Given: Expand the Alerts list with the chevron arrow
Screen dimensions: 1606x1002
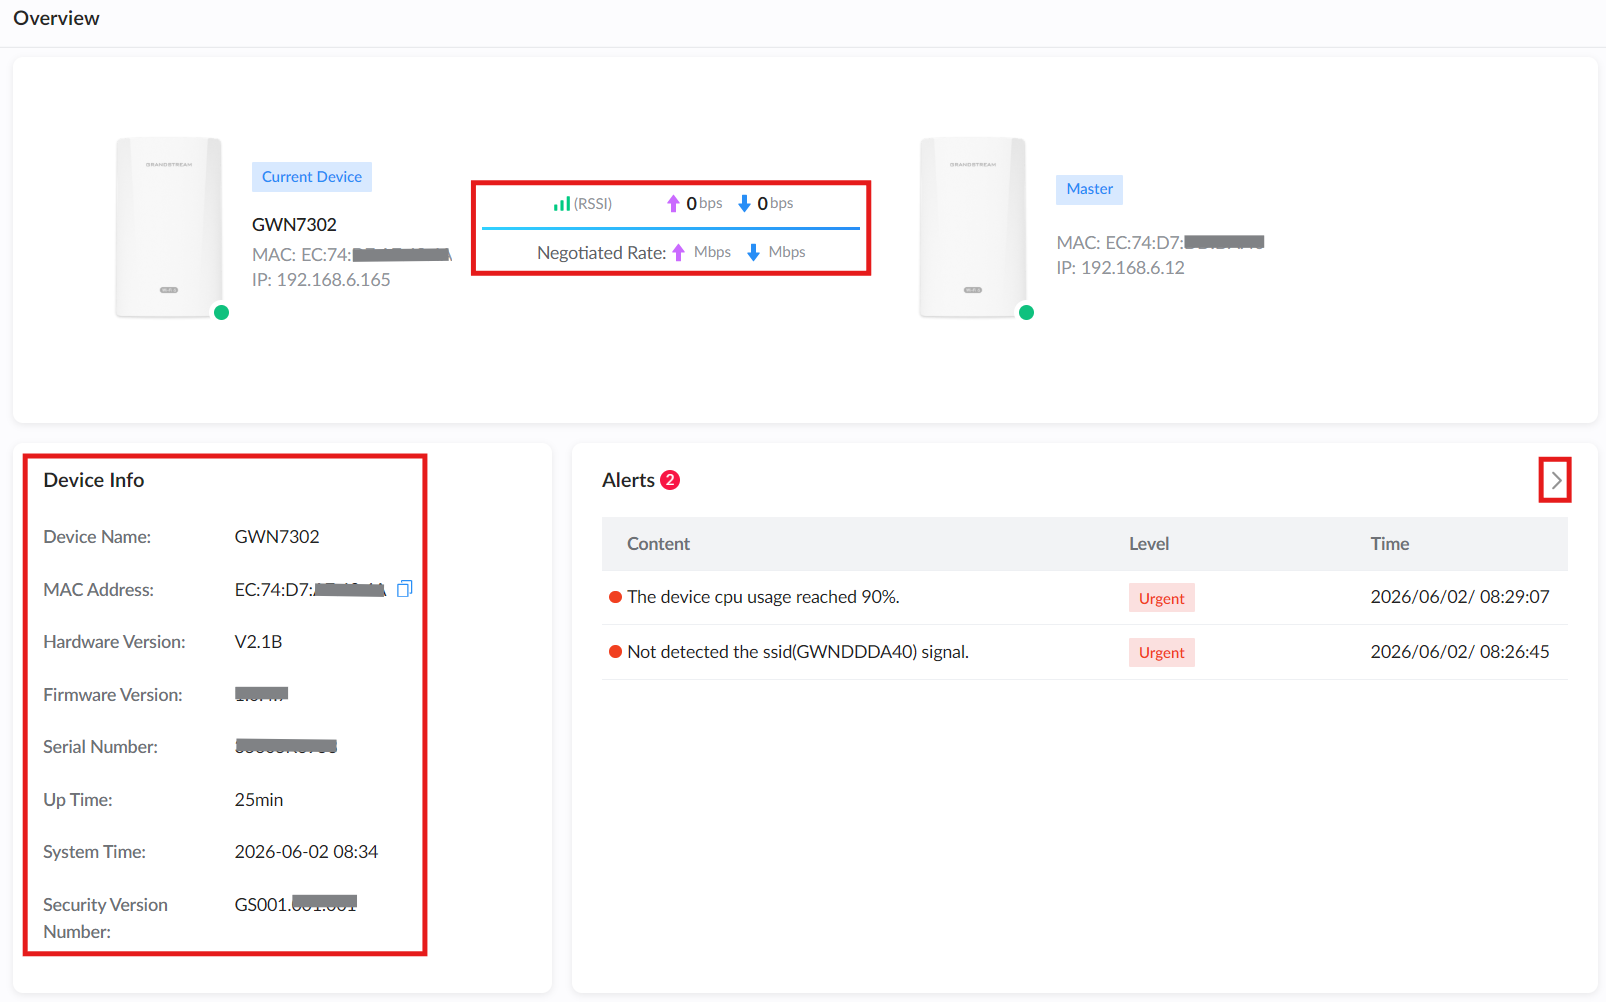Looking at the screenshot, I should (x=1556, y=481).
